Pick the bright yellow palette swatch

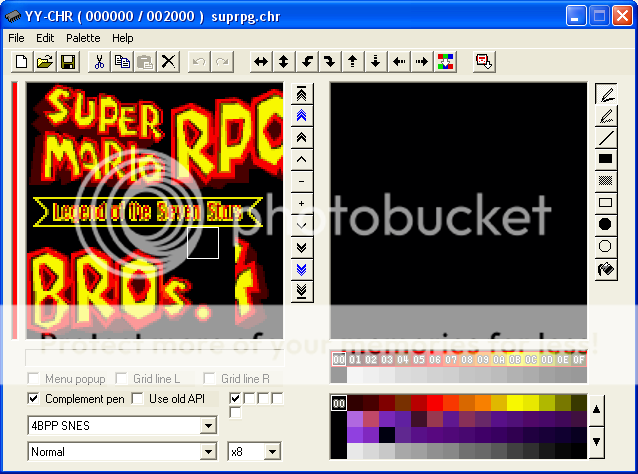(x=515, y=403)
